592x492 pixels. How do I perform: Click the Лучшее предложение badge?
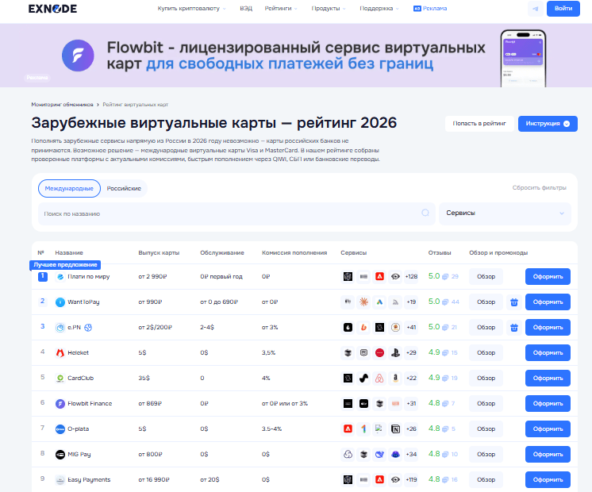(x=65, y=265)
